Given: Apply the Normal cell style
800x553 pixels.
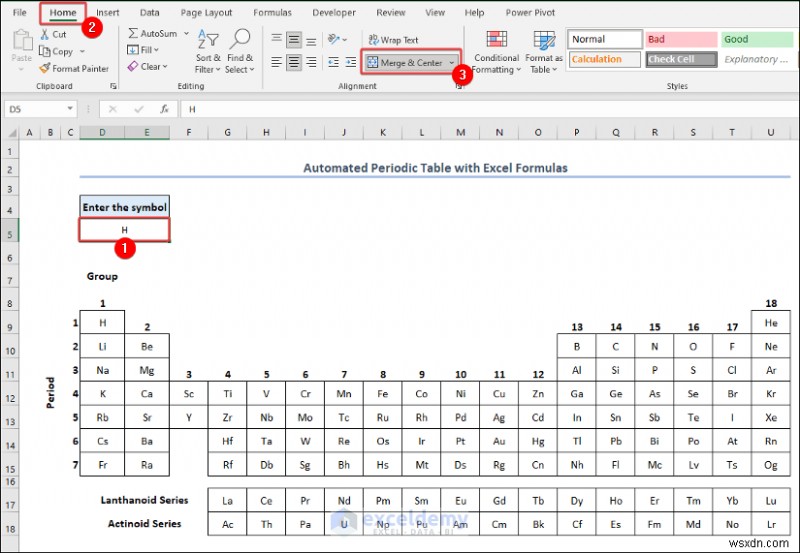Looking at the screenshot, I should (x=605, y=39).
